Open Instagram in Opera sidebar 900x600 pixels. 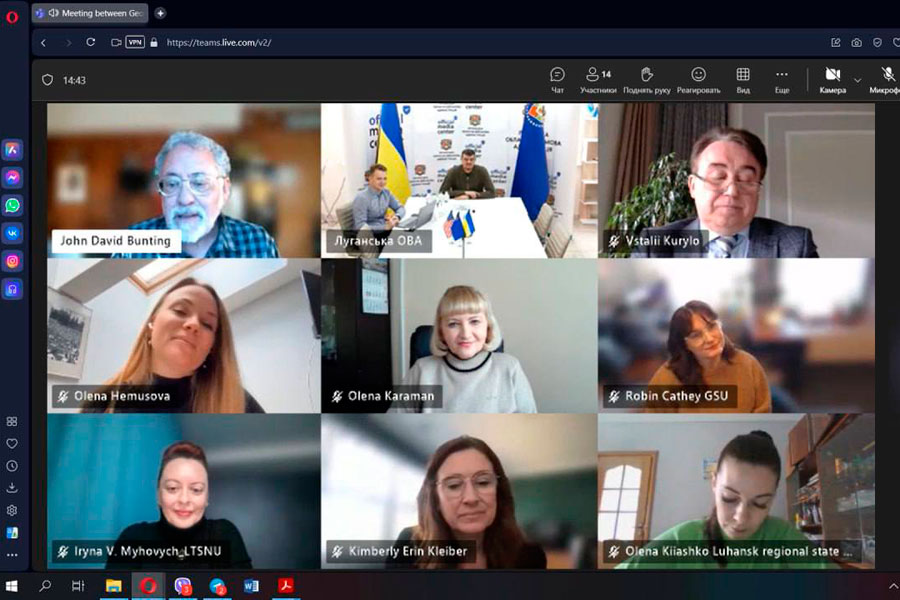click(x=12, y=261)
